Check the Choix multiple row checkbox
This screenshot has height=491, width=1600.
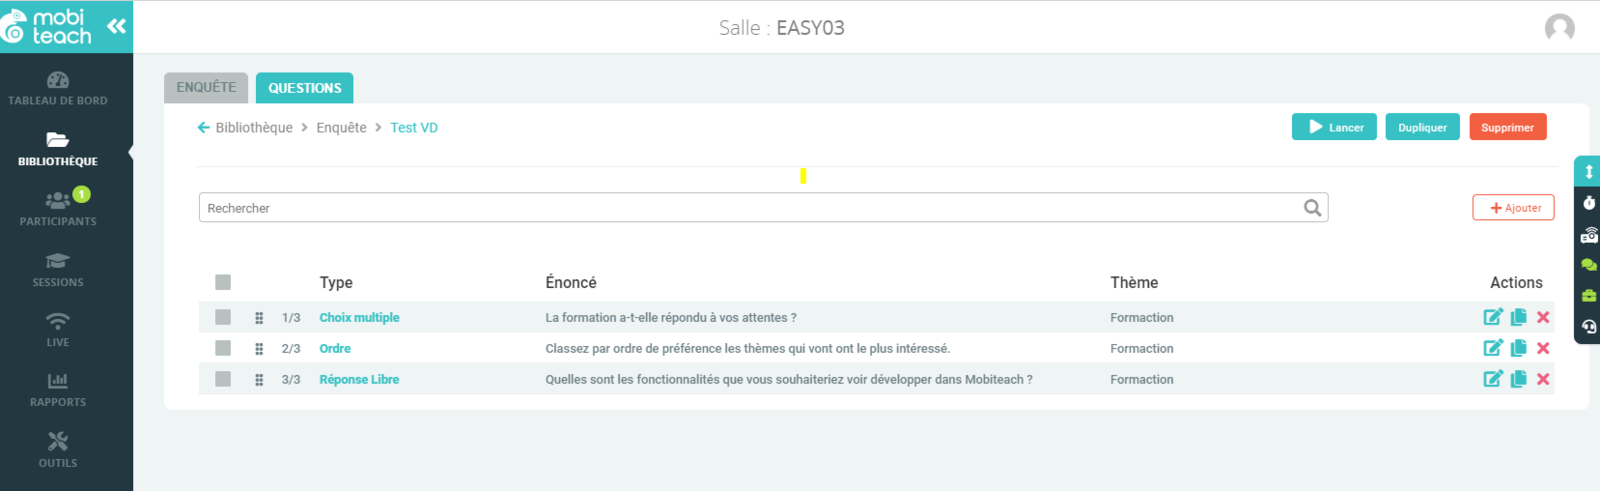[x=223, y=317]
